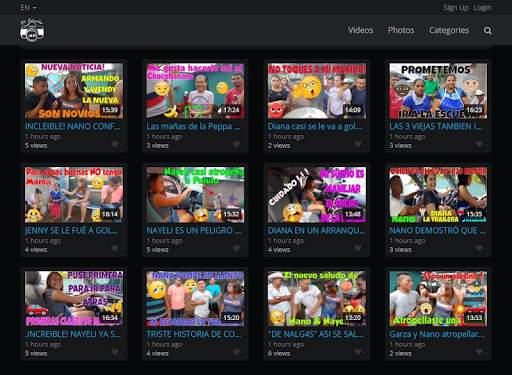
Task: Open NAYELI ES UN PELIGRO title
Action: [x=194, y=230]
